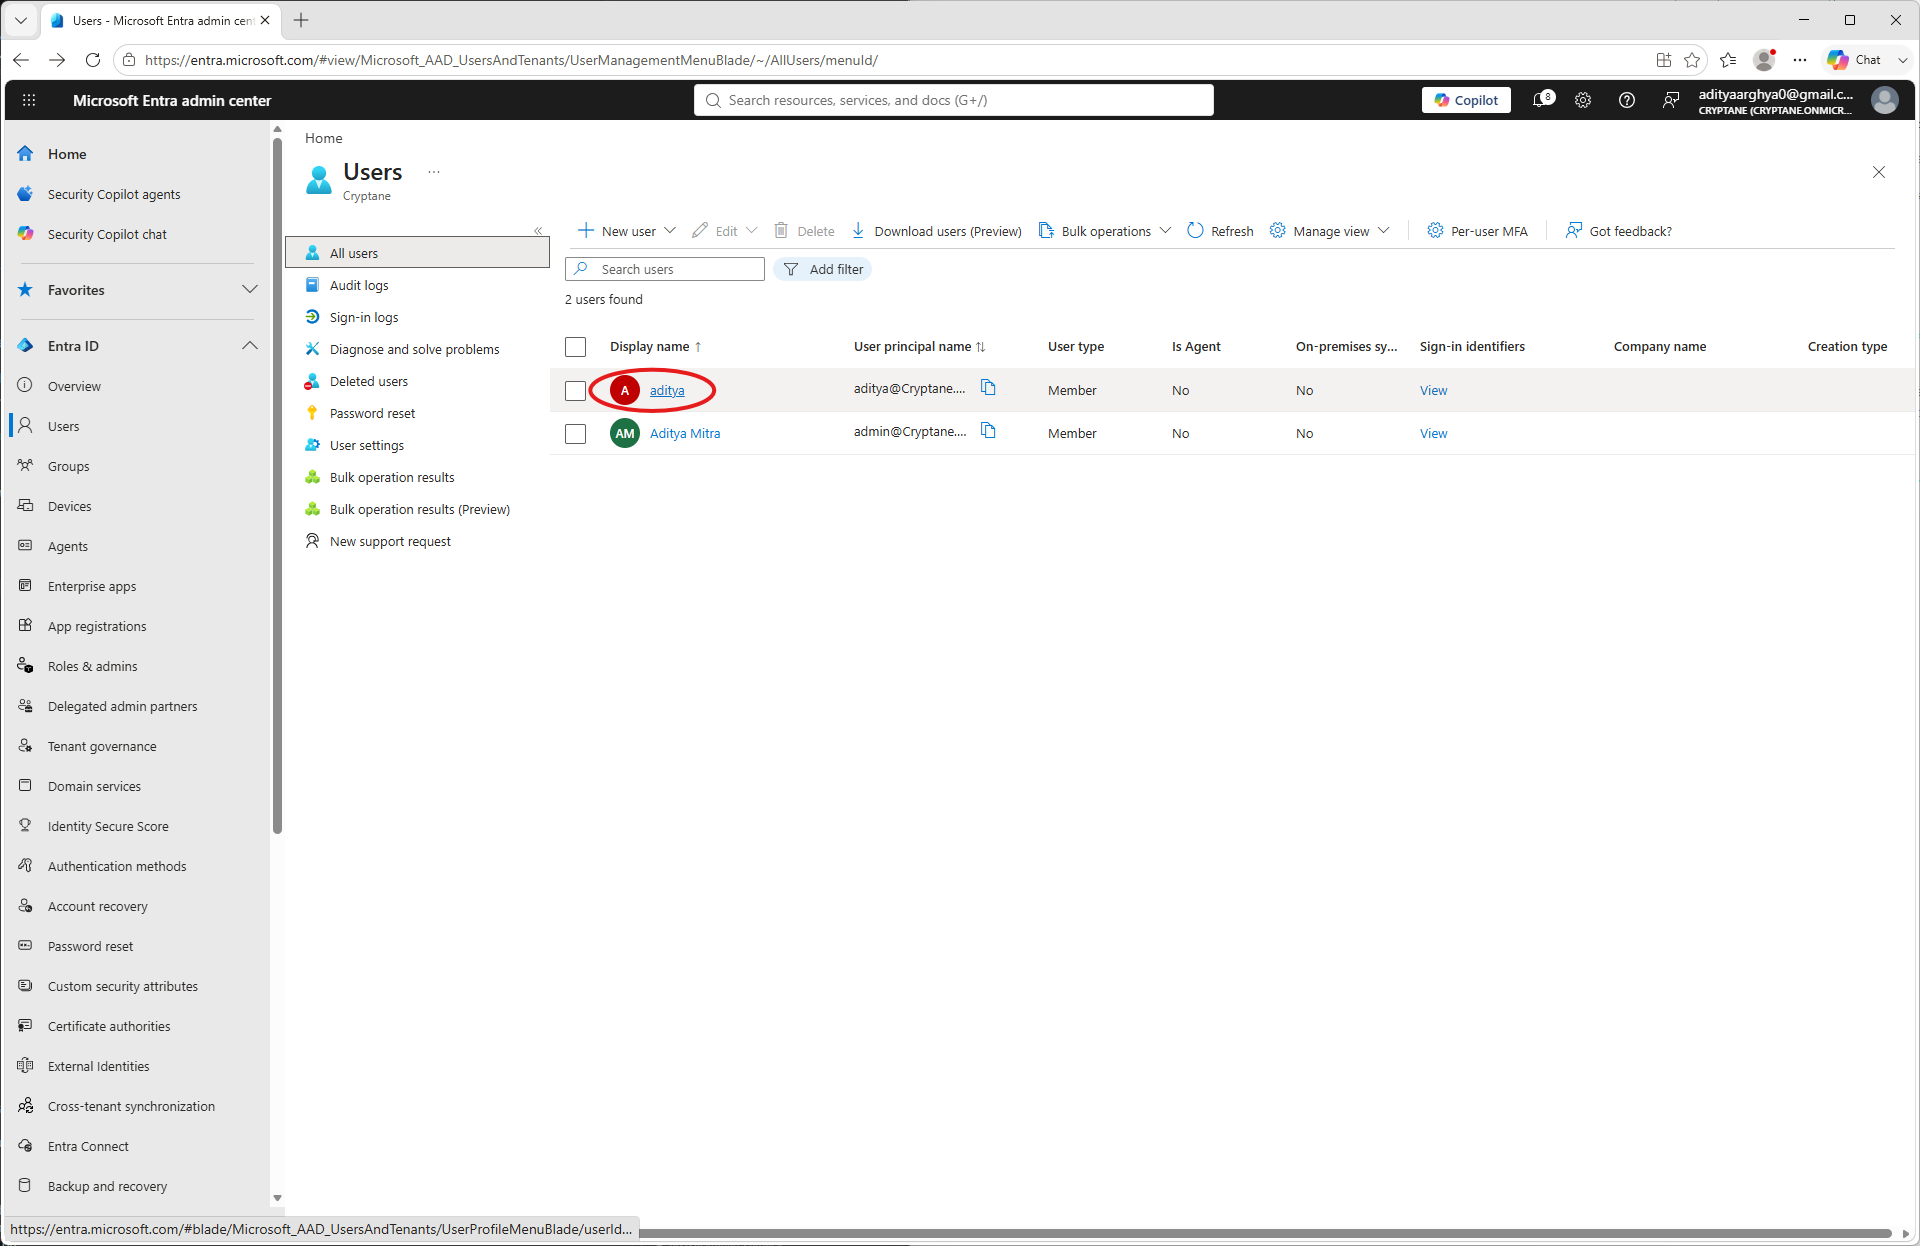Screen dimensions: 1920x1246
Task: View sign-in identifiers for admin@Cryptane
Action: coord(1433,434)
